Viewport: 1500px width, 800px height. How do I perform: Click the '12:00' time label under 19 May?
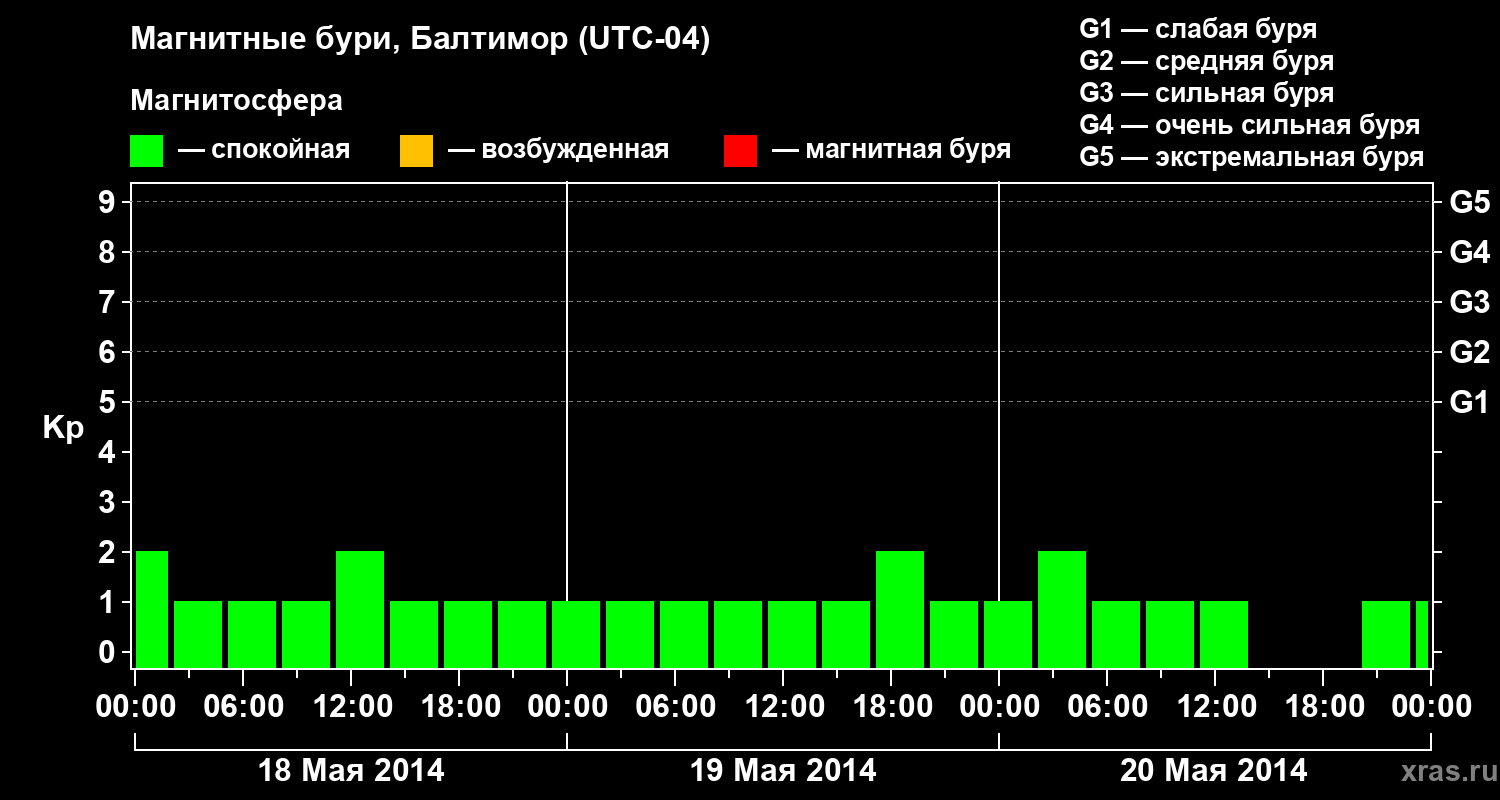pos(783,706)
